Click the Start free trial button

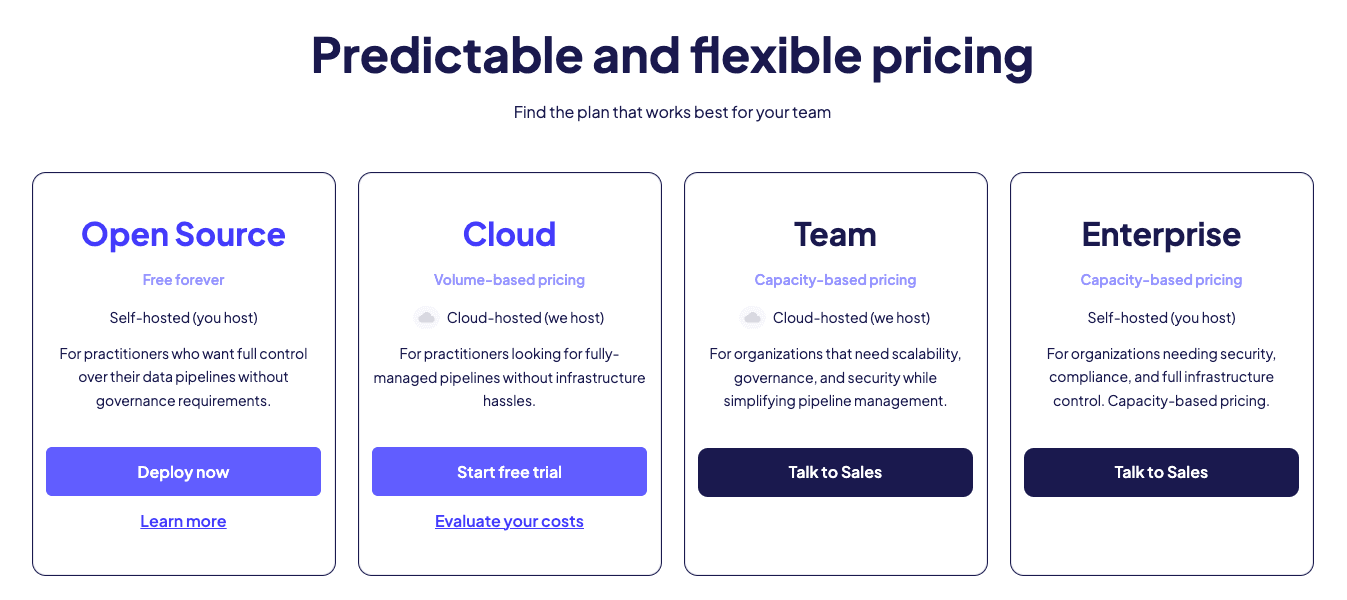[509, 472]
